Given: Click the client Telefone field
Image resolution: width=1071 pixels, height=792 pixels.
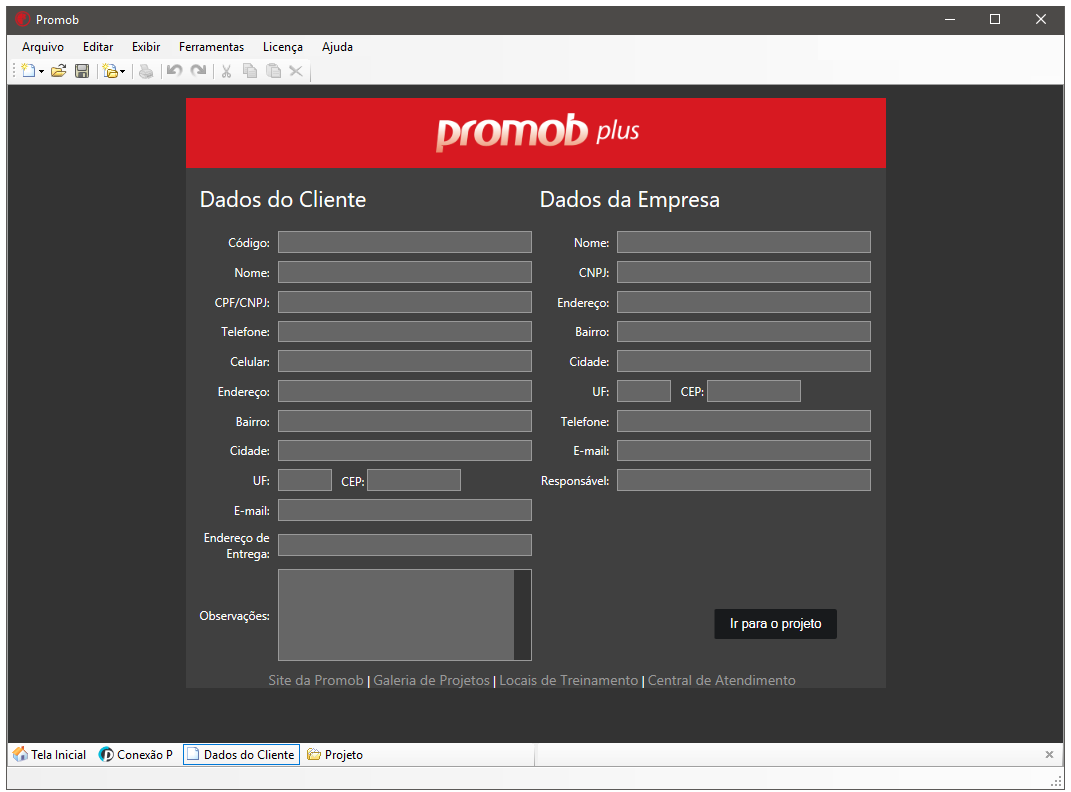Looking at the screenshot, I should coord(404,332).
